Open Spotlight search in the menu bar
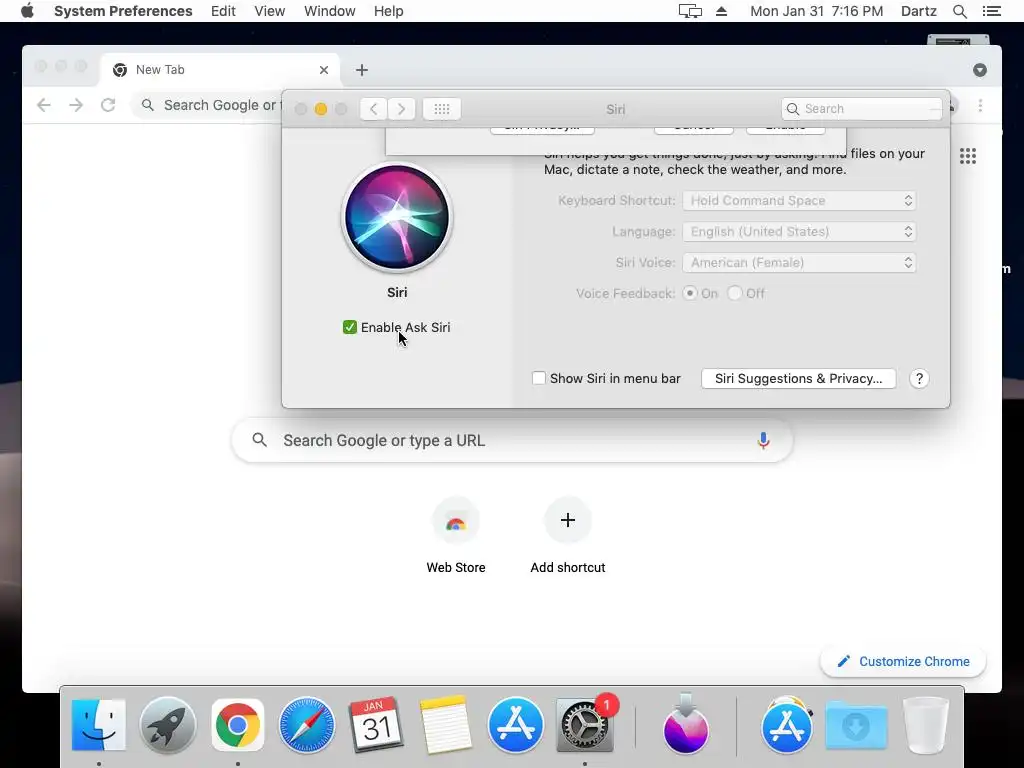1024x768 pixels. pyautogui.click(x=959, y=11)
